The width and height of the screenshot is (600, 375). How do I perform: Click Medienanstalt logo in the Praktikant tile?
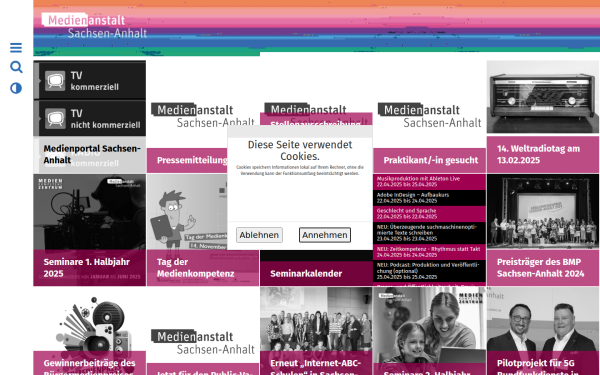click(430, 115)
